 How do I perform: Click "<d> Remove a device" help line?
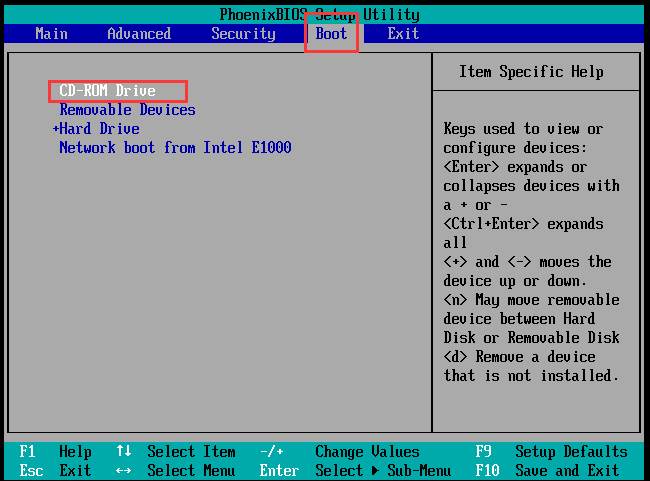pyautogui.click(x=519, y=357)
